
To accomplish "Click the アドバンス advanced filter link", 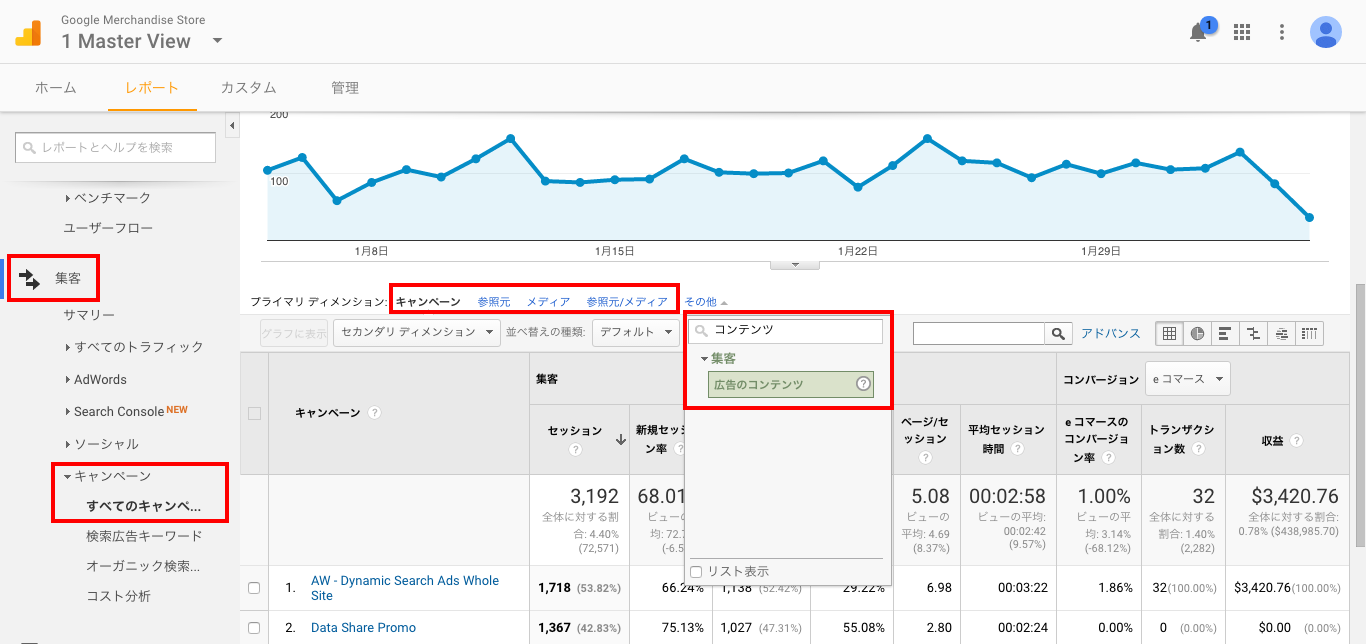I will pyautogui.click(x=1110, y=333).
